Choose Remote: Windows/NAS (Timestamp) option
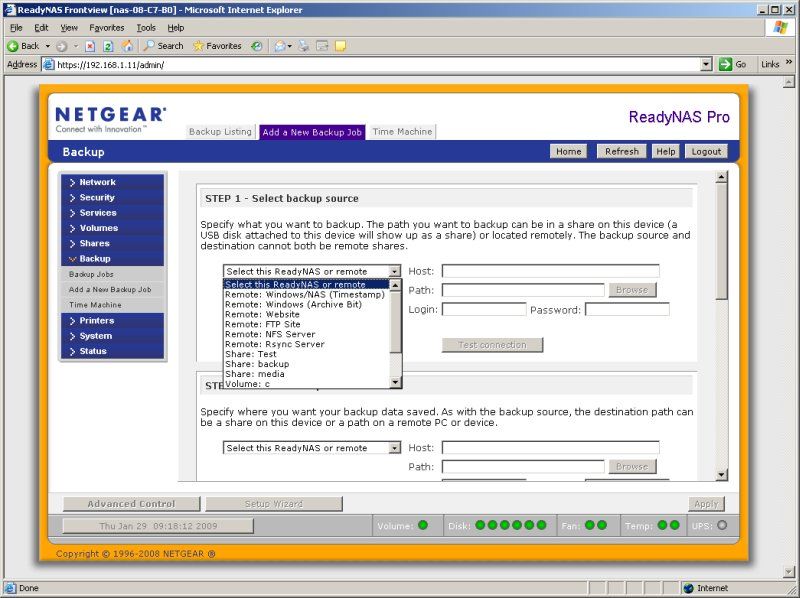The image size is (800, 598). click(305, 294)
